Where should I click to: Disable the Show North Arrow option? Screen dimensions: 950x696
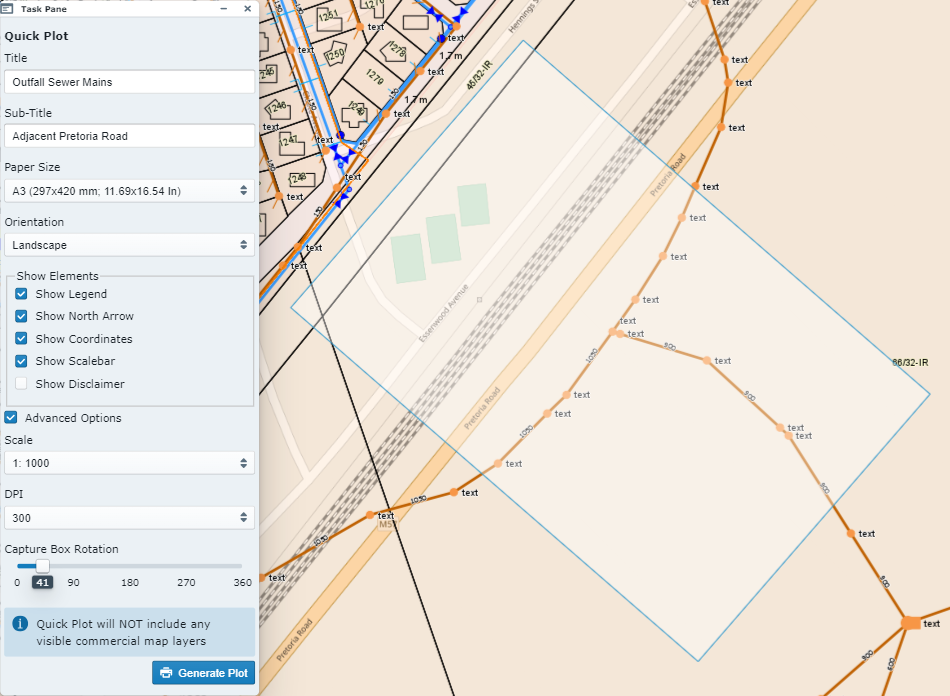[21, 316]
